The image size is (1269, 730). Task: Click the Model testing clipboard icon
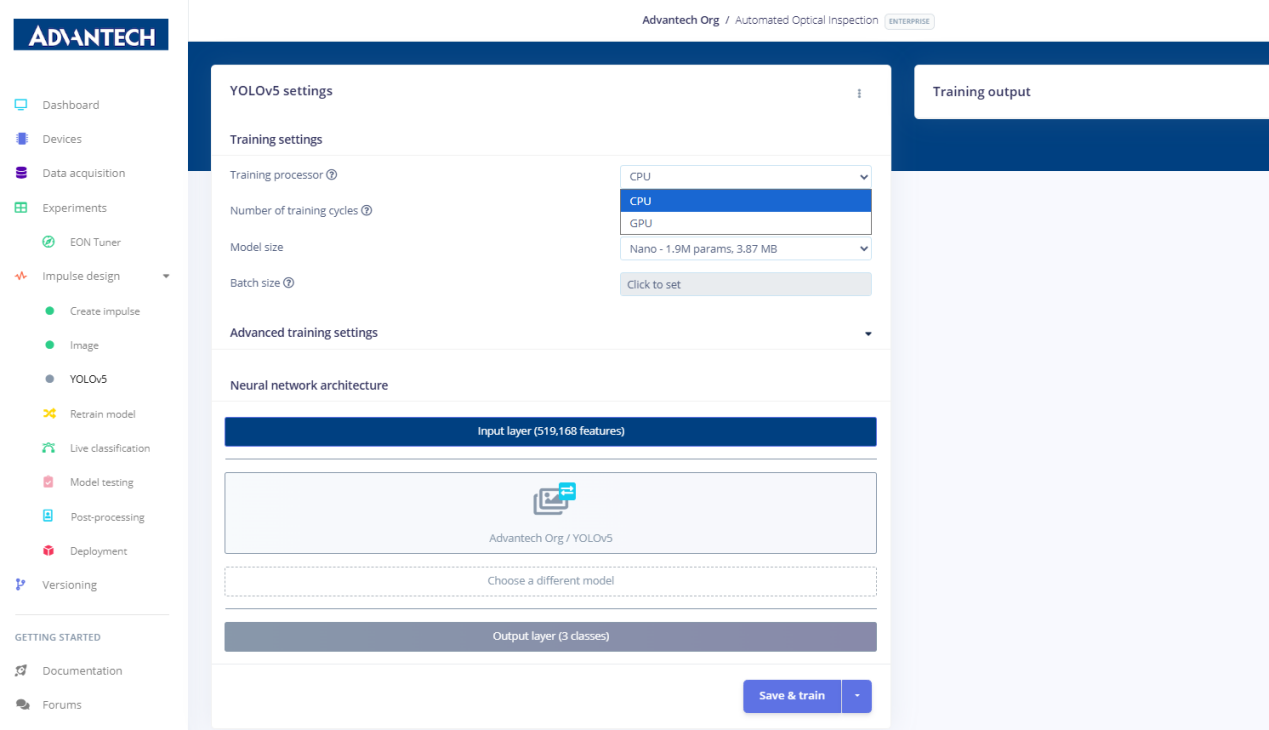49,482
